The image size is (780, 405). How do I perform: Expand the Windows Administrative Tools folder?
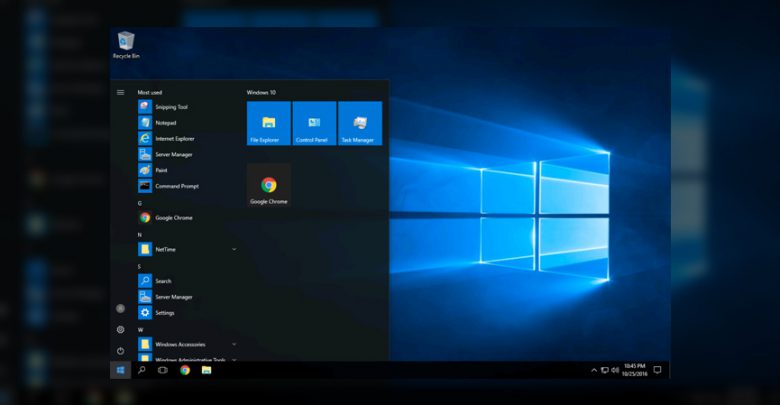click(234, 358)
